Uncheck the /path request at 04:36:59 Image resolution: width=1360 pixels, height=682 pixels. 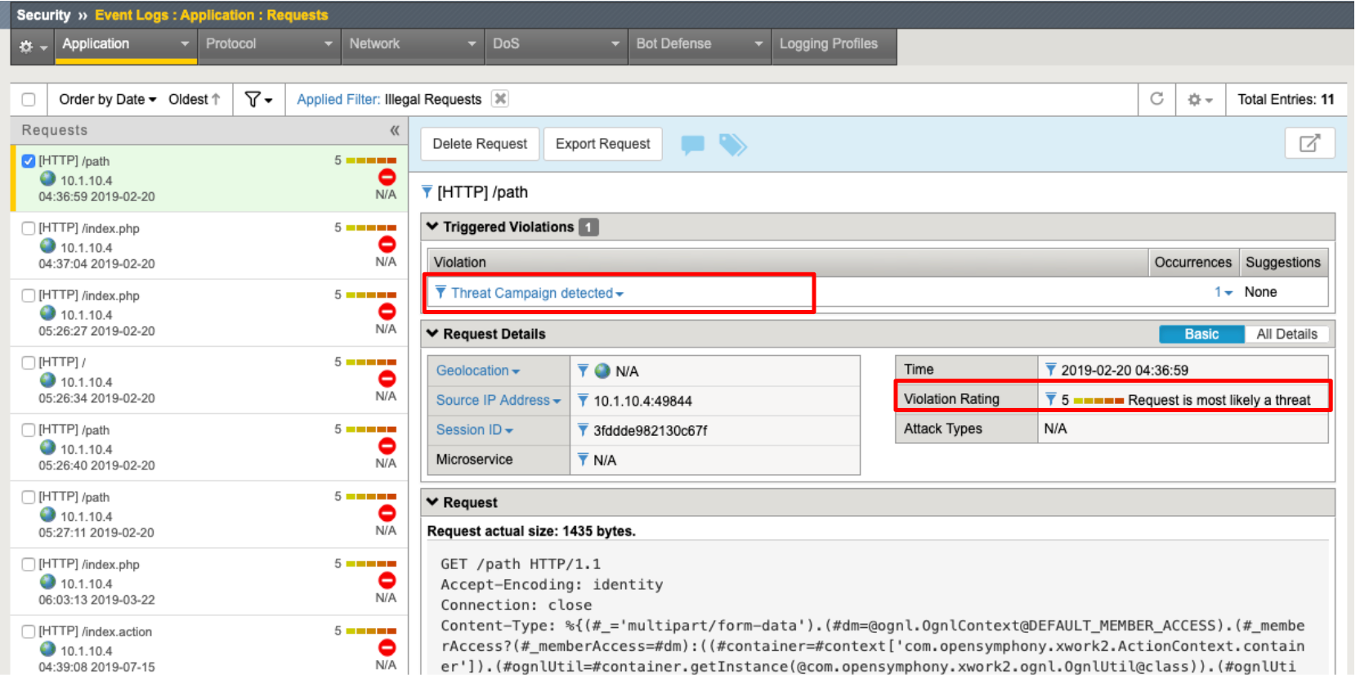[28, 161]
